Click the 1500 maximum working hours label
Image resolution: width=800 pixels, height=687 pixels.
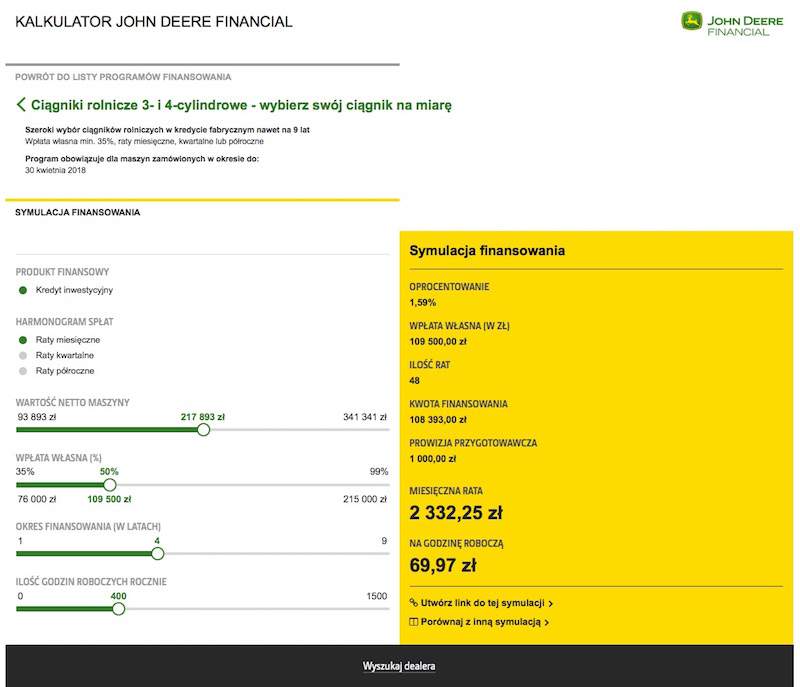(x=377, y=596)
